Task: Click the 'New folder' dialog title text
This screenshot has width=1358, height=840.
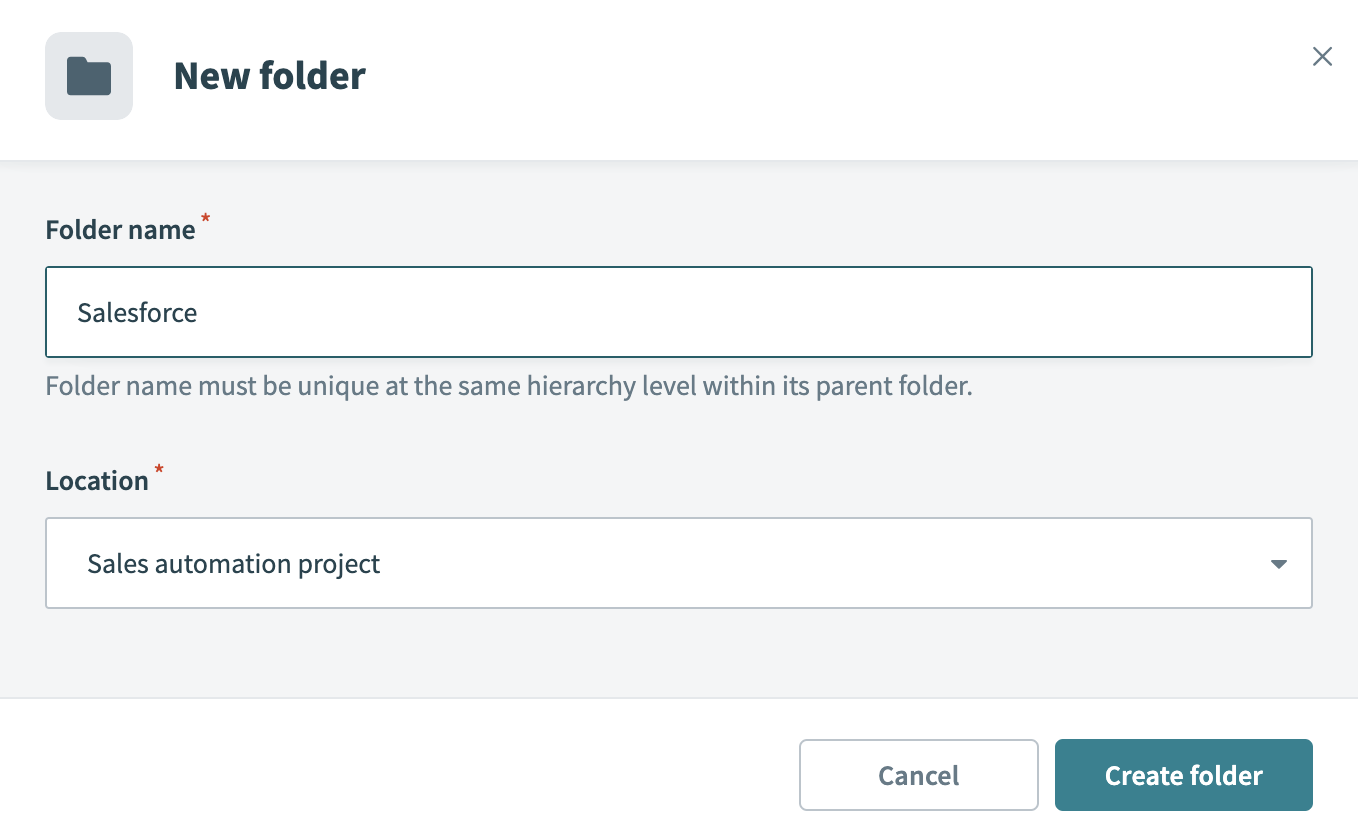Action: [270, 75]
